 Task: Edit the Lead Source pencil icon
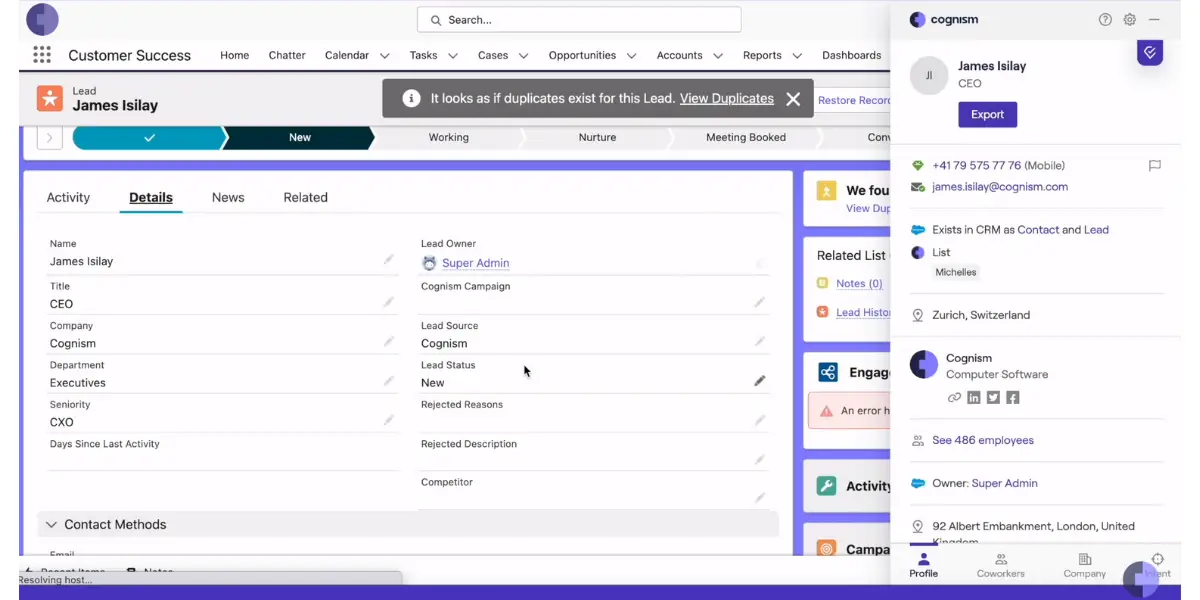(760, 342)
